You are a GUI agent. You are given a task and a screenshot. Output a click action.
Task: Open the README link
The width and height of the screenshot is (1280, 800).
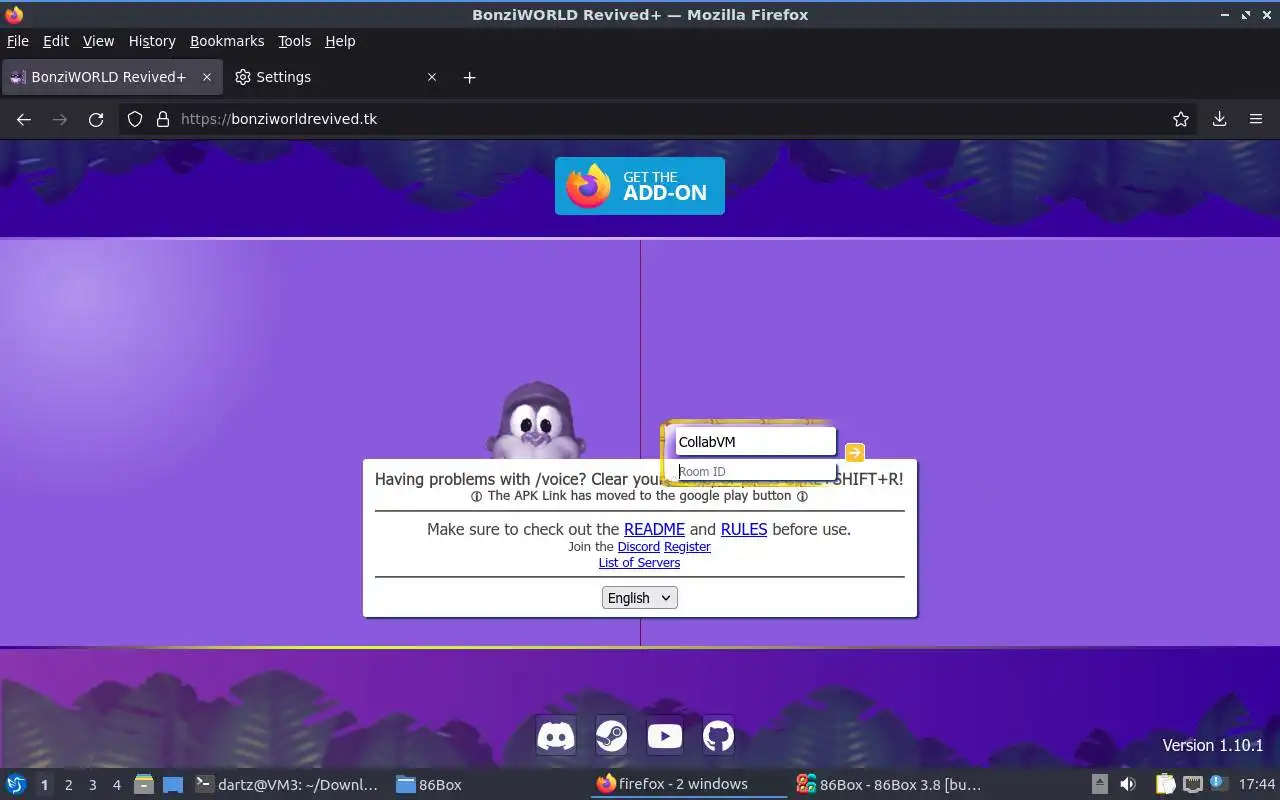(654, 529)
